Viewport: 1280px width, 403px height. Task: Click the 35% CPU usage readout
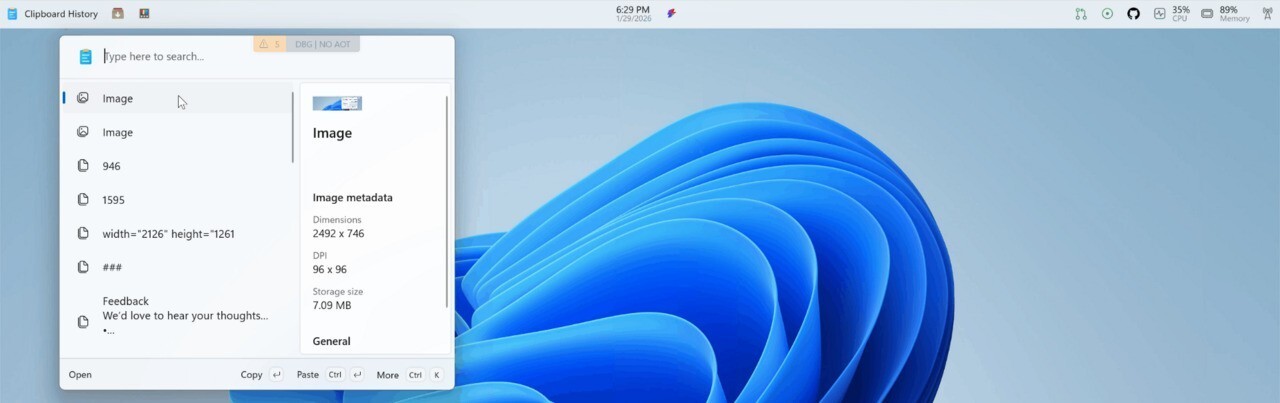click(x=1181, y=14)
